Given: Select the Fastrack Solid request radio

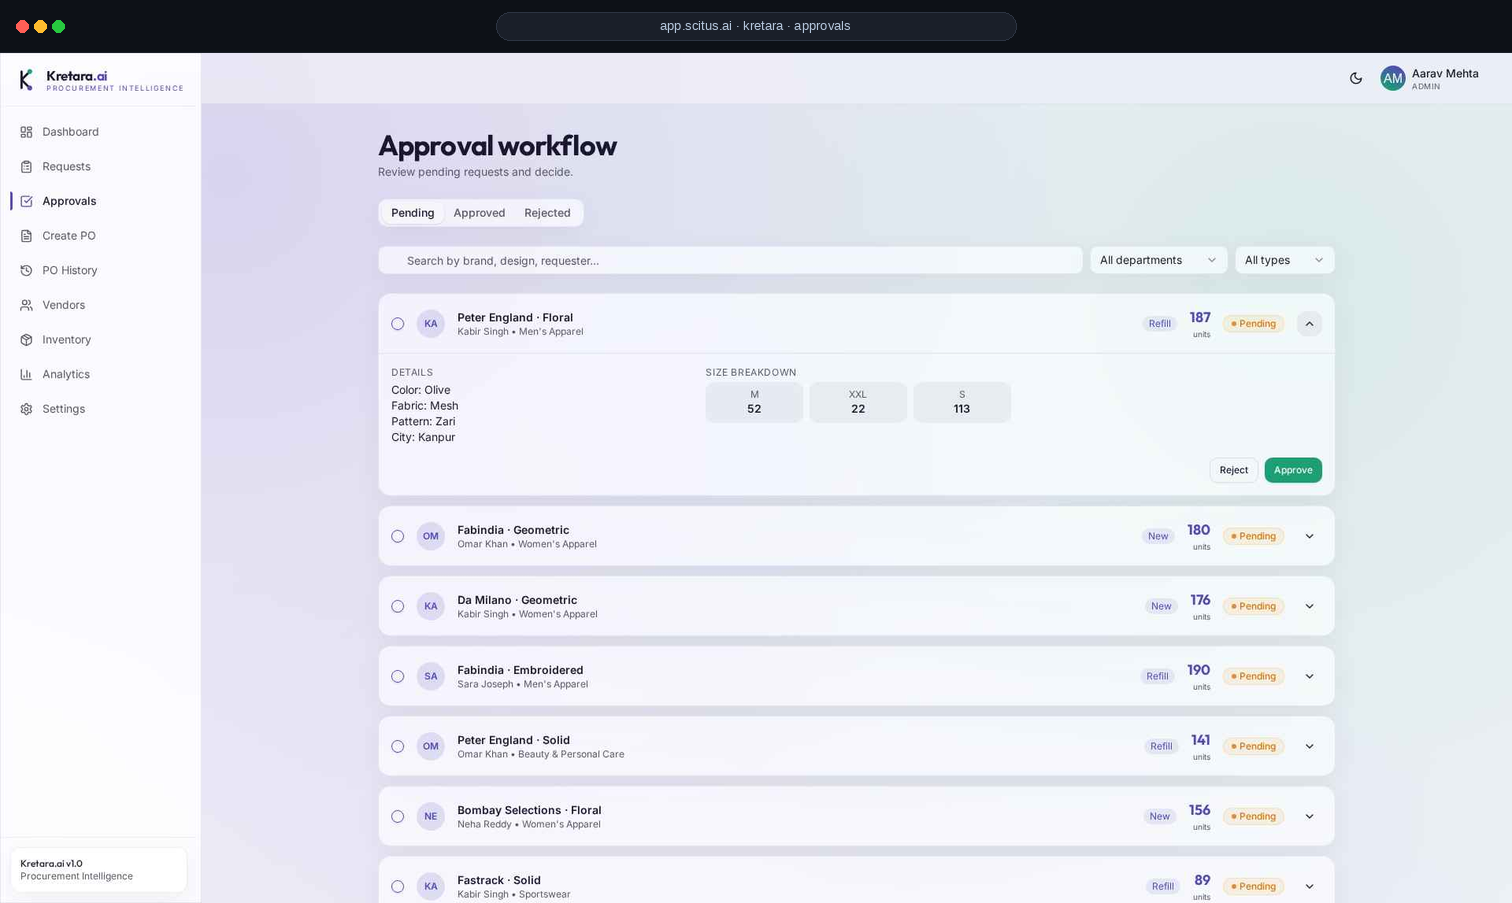Looking at the screenshot, I should [x=398, y=886].
